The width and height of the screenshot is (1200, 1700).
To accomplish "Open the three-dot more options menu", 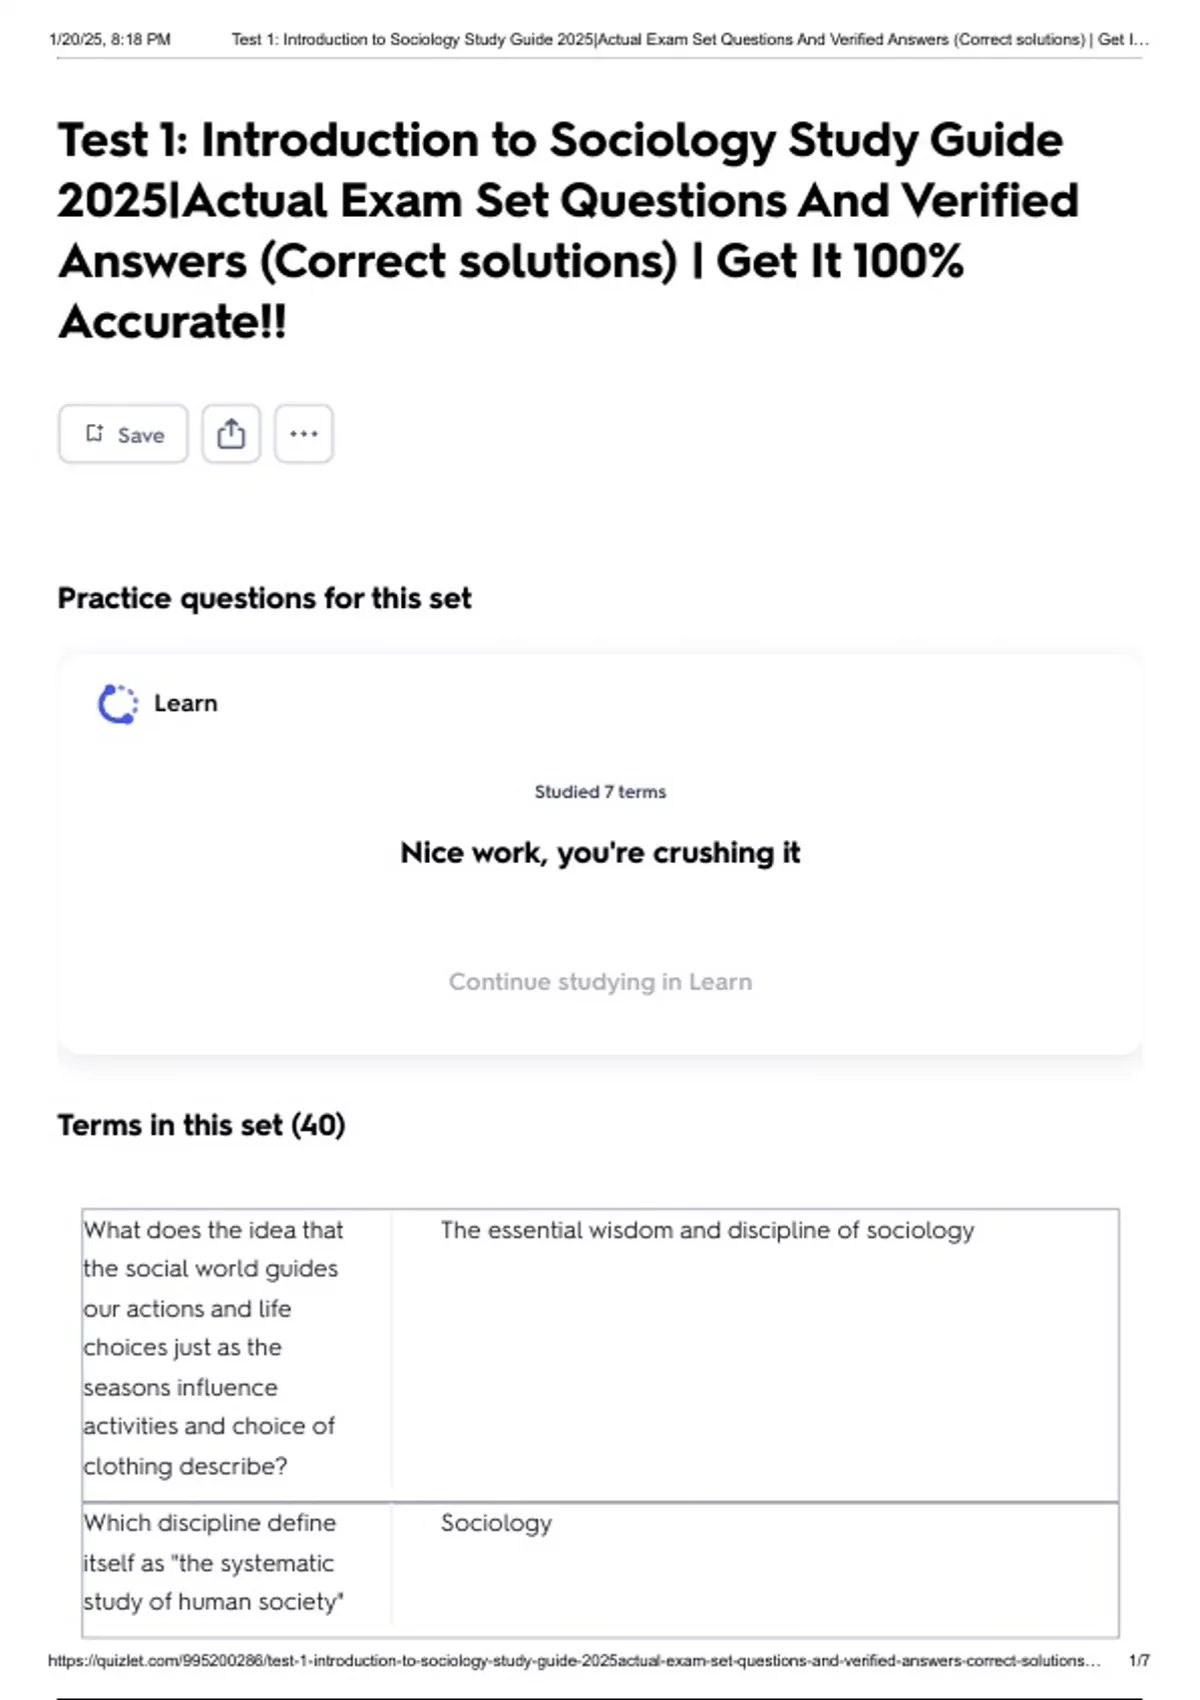I will [304, 434].
